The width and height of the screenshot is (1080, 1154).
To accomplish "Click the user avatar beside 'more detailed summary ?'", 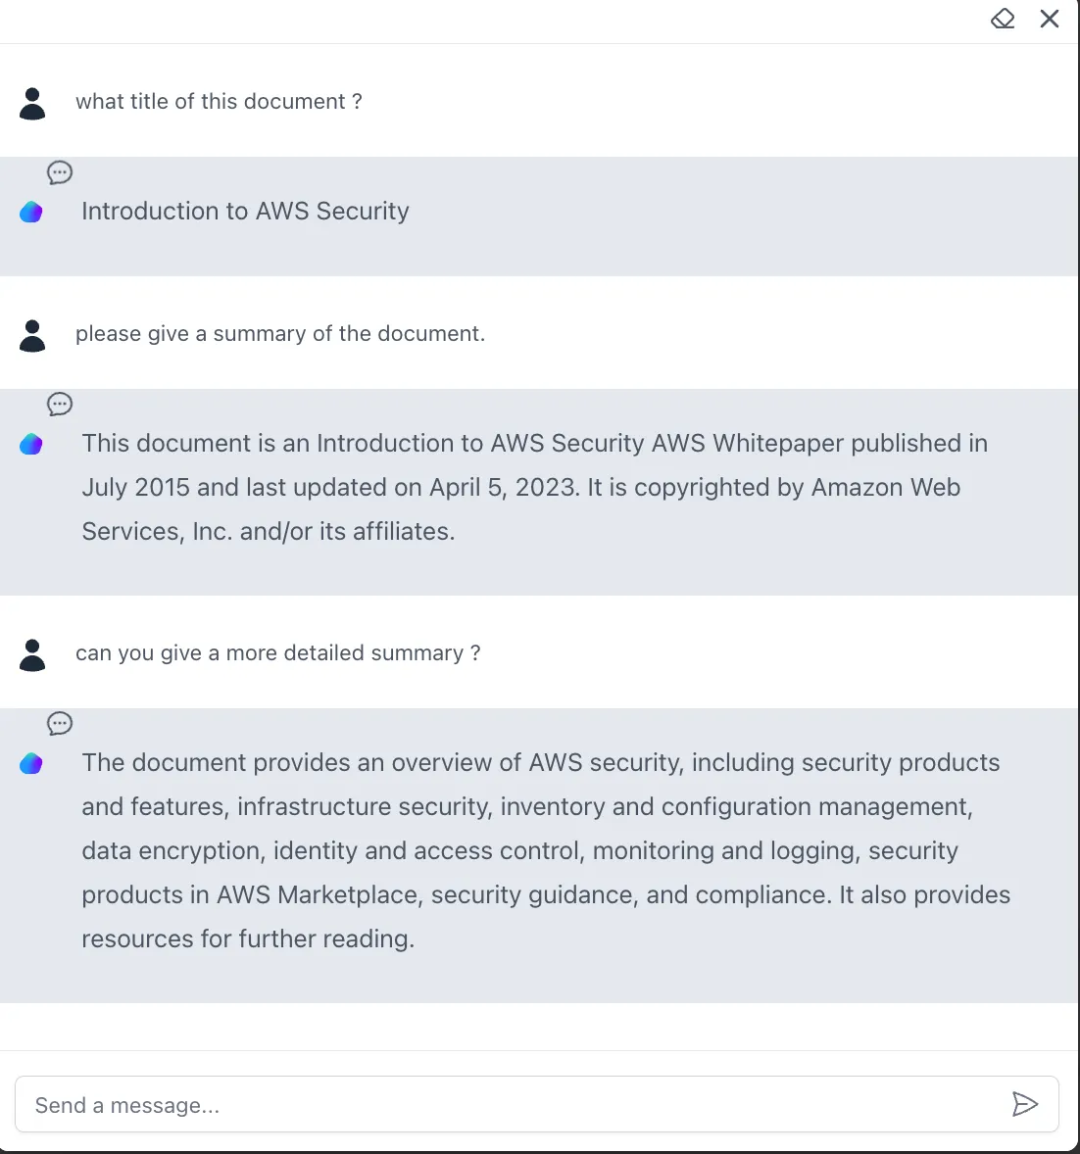I will pos(32,655).
